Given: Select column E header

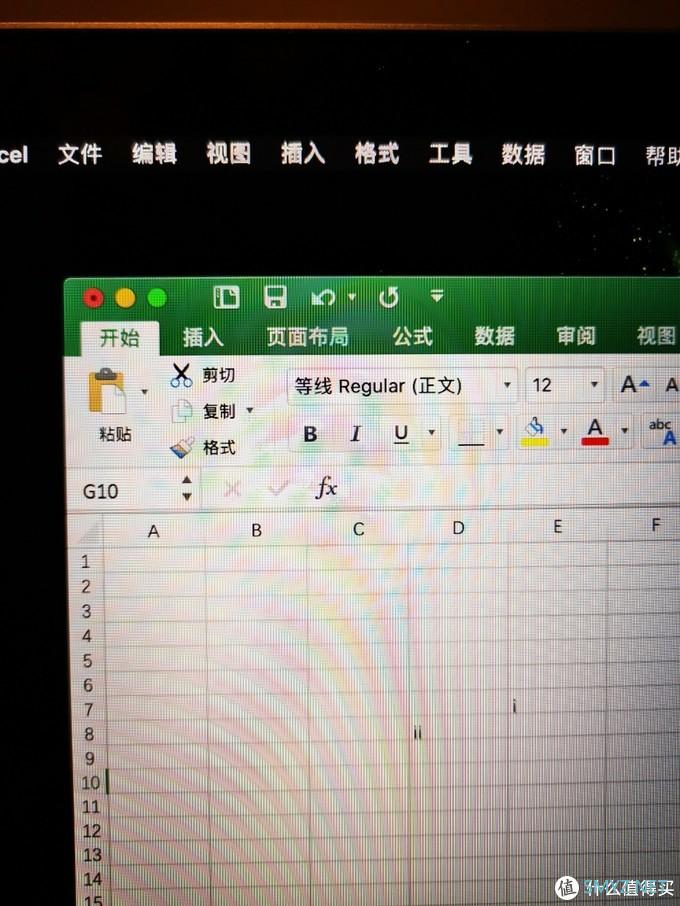Looking at the screenshot, I should pos(558,526).
